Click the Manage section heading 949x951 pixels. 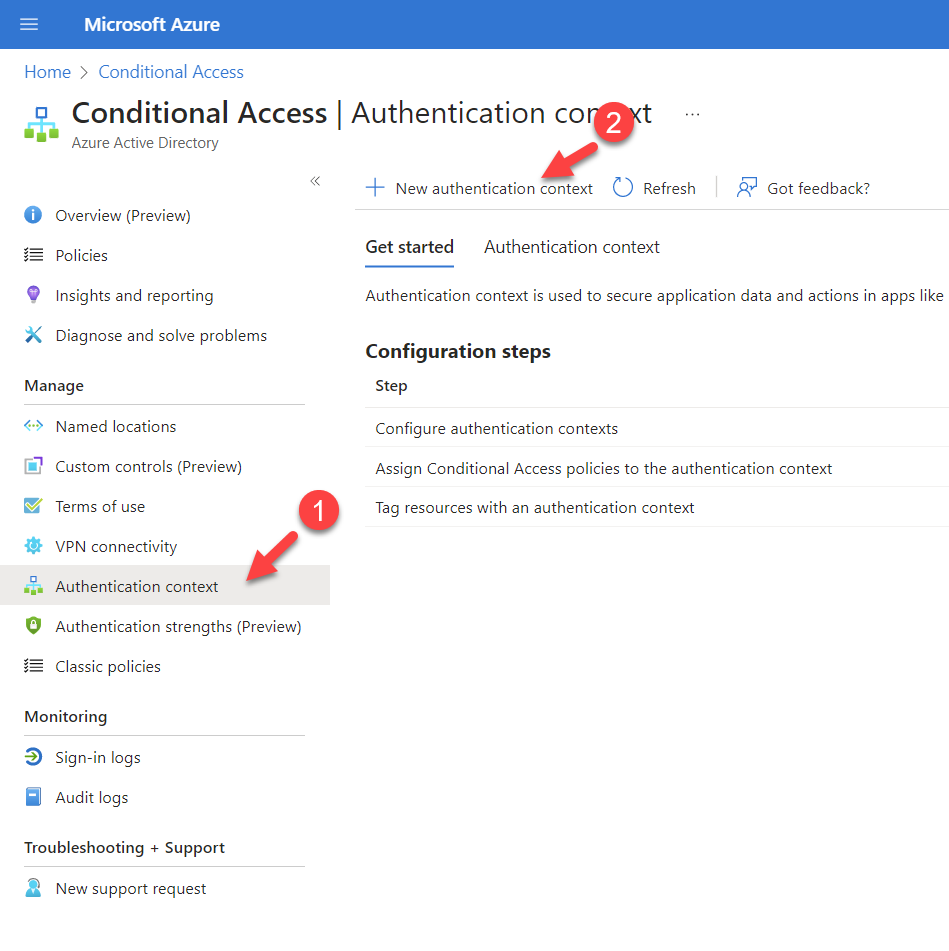pyautogui.click(x=54, y=386)
